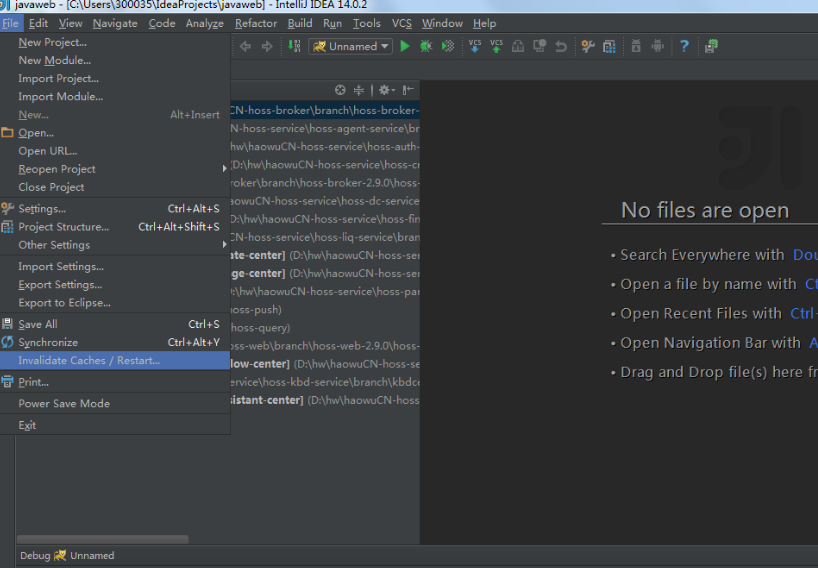Click VCS update project icon with blue arrow

[x=475, y=46]
